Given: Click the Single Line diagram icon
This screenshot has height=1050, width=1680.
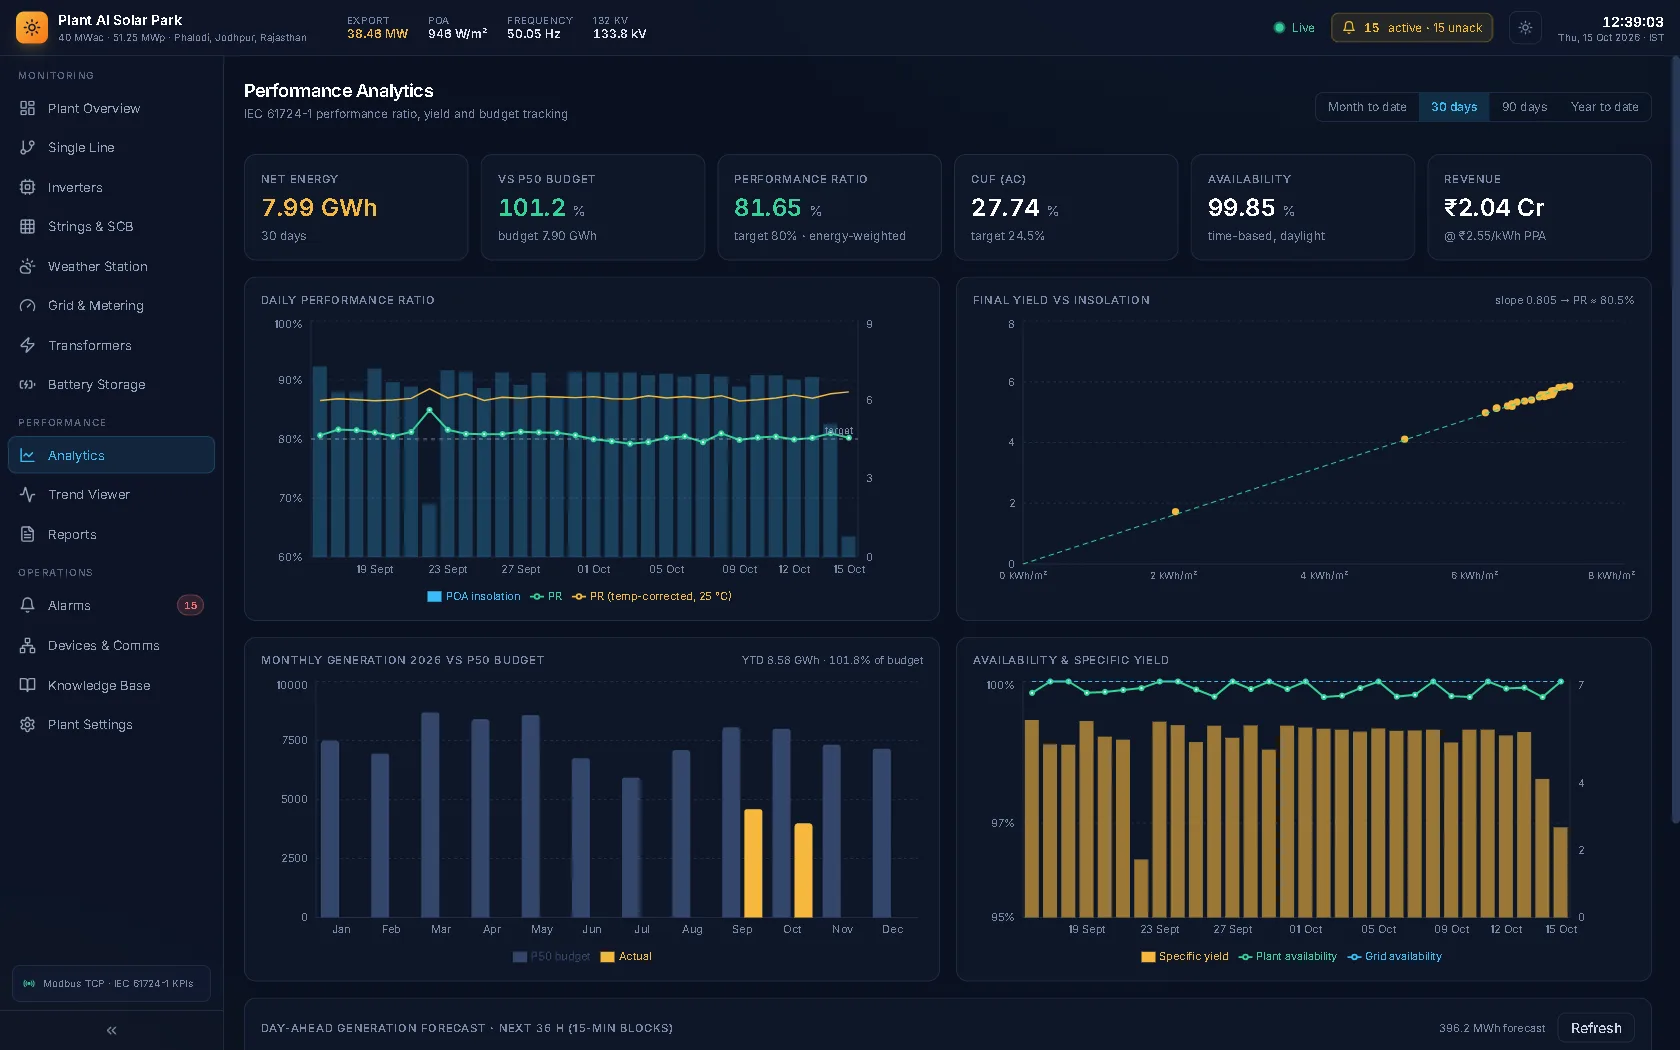Looking at the screenshot, I should pos(27,147).
